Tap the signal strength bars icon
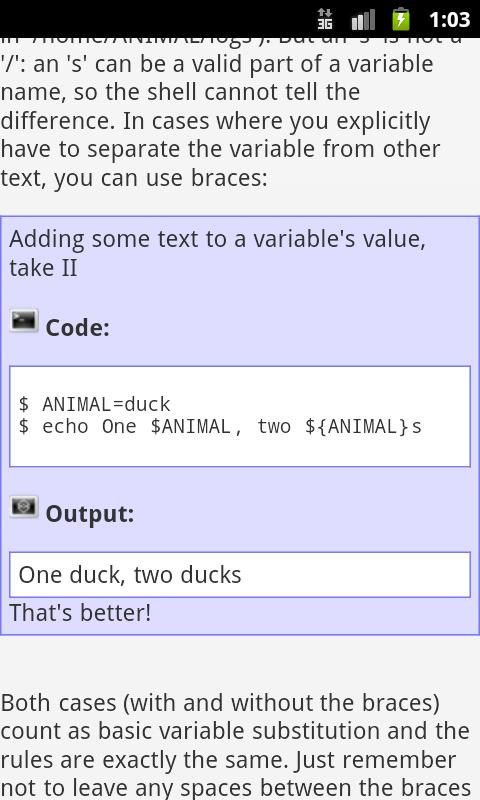The height and width of the screenshot is (800, 480). tap(363, 20)
